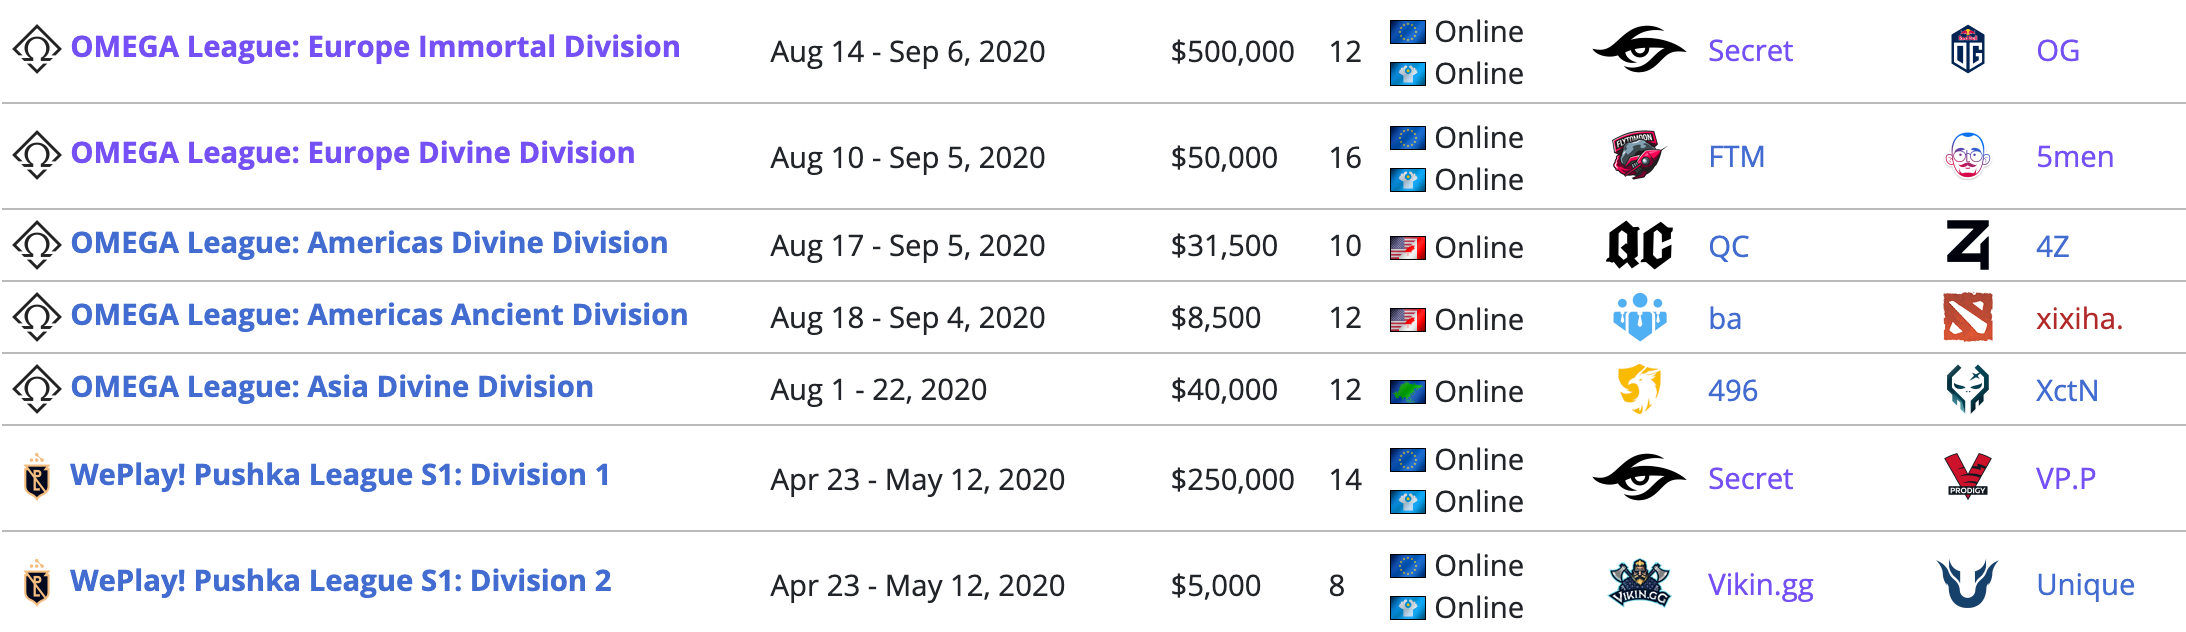Open the XctN team link
The width and height of the screenshot is (2186, 632).
pyautogui.click(x=2067, y=391)
